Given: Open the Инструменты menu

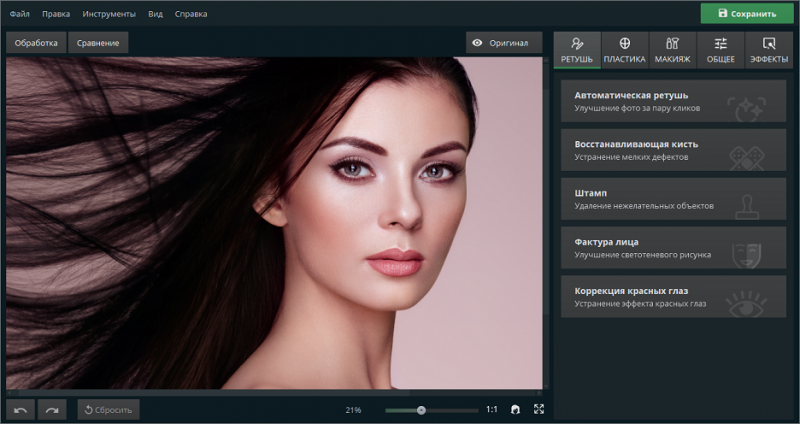Looking at the screenshot, I should (109, 14).
